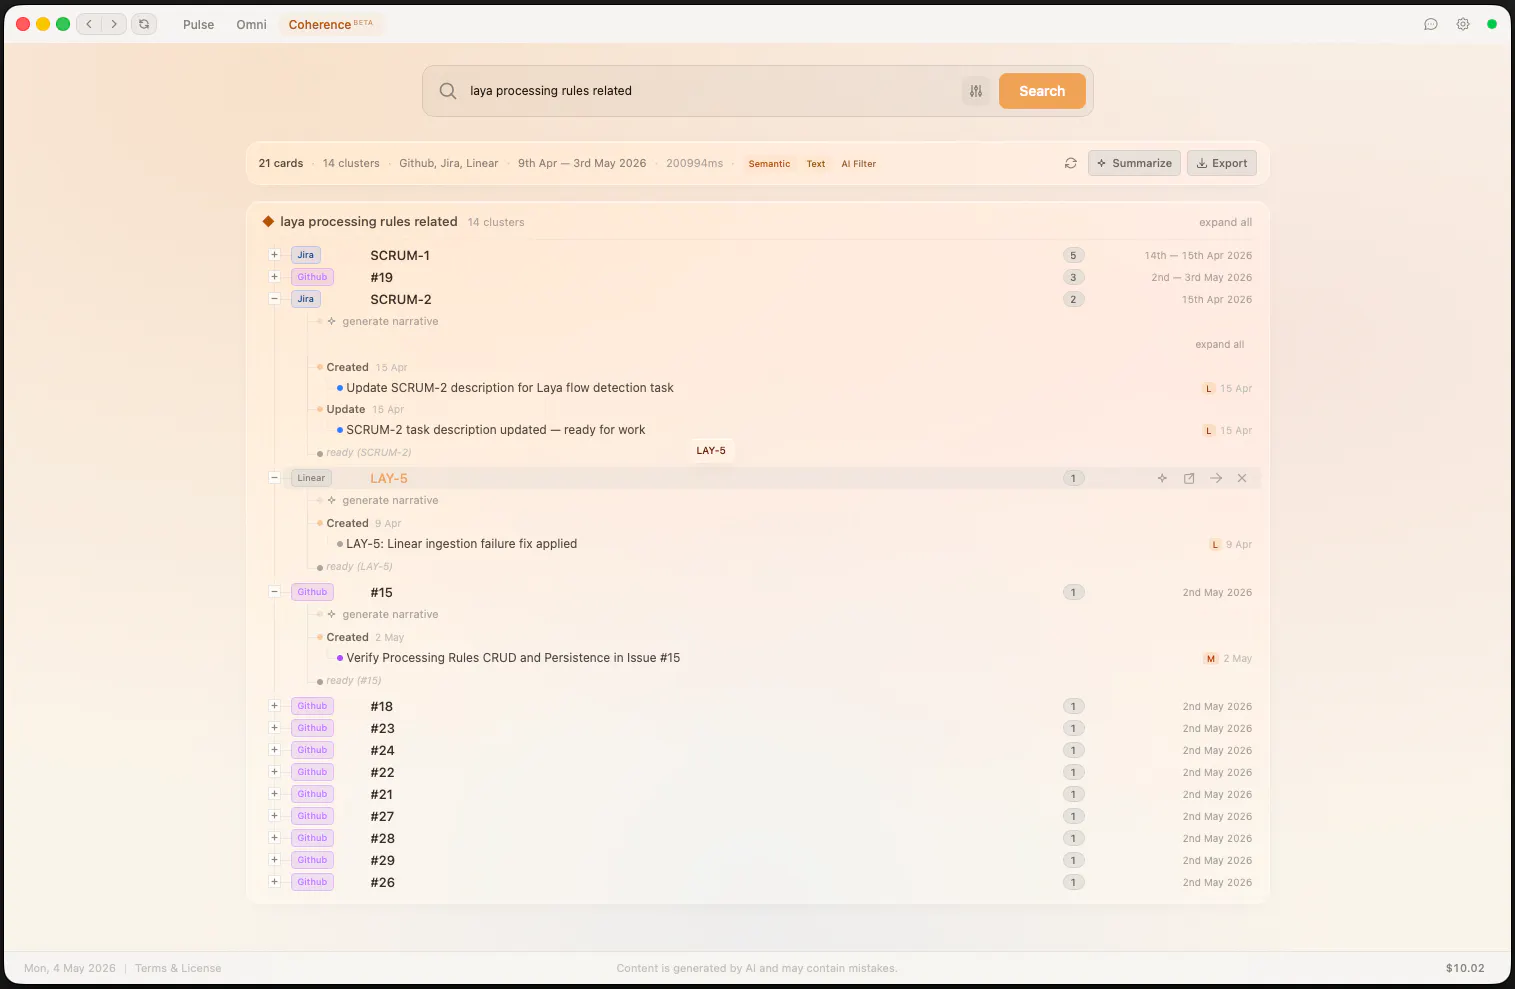Open 'Update SCRUM-2 description for Laya flow detection task'
Screen dimensions: 1515x989
click(510, 388)
